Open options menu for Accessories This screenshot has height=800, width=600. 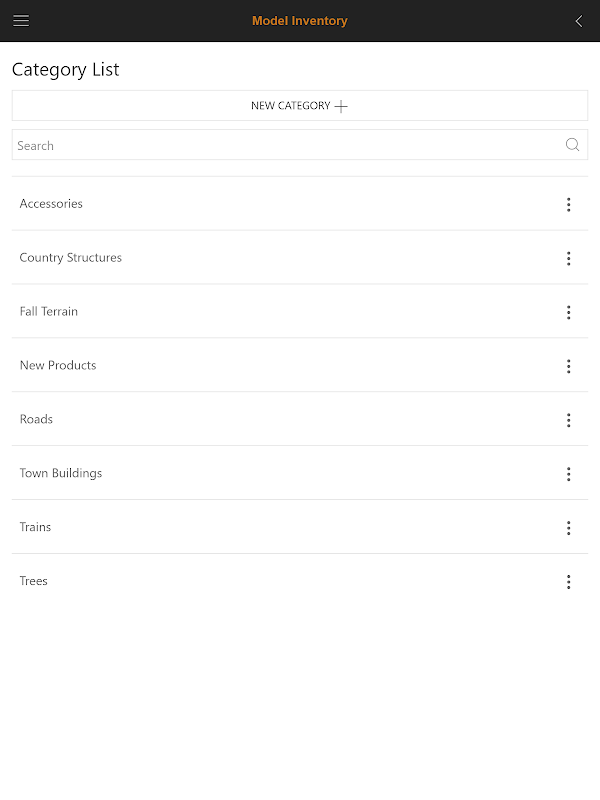(568, 204)
